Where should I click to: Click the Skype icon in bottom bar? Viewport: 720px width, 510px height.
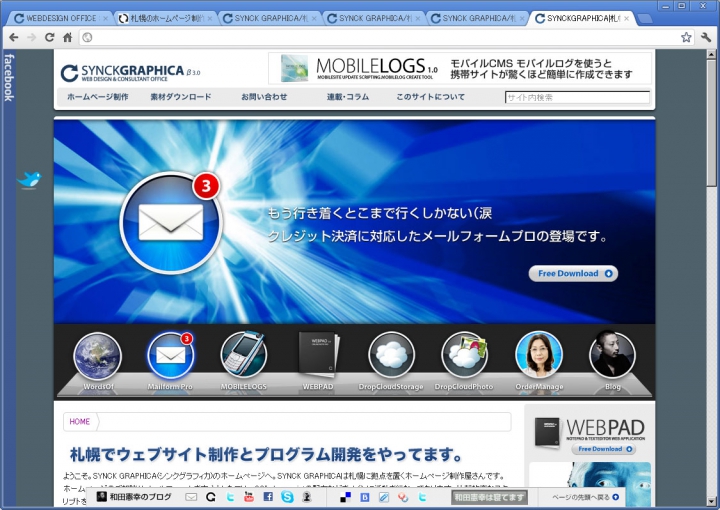(287, 497)
